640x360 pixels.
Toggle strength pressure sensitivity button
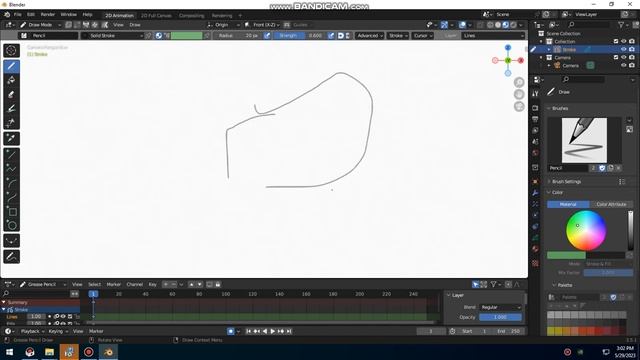pyautogui.click(x=331, y=36)
